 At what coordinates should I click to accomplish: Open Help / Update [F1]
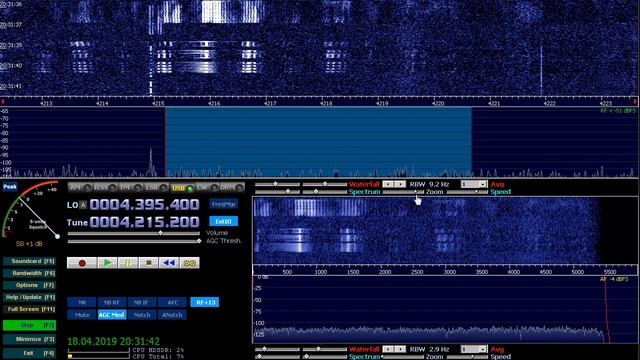point(29,297)
